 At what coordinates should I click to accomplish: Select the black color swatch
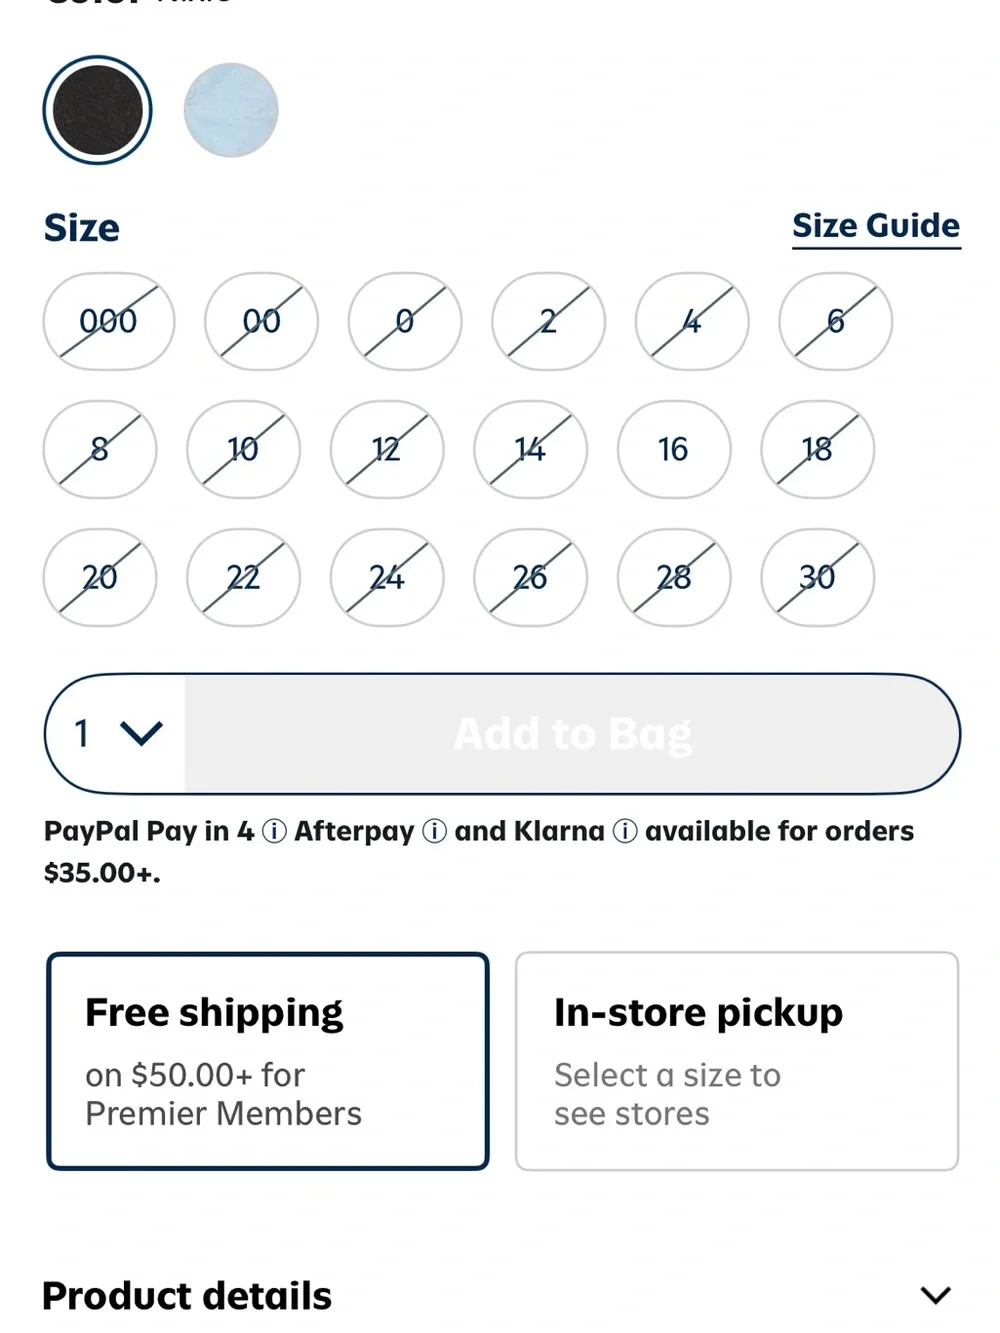97,110
